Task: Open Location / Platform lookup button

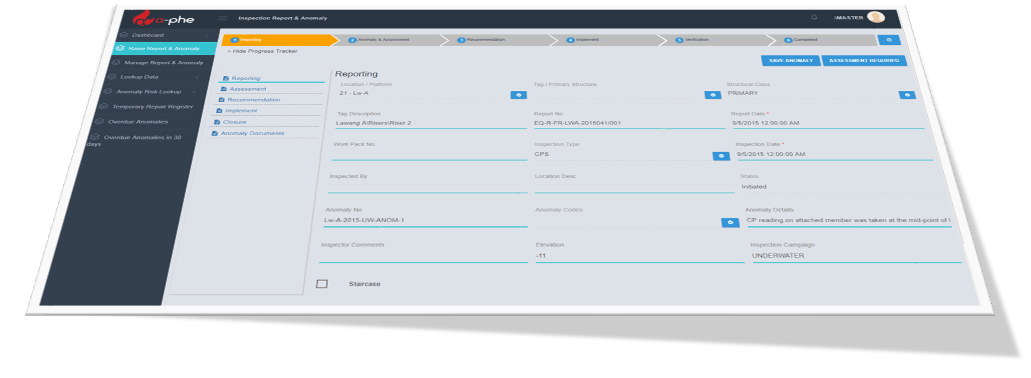Action: click(518, 95)
